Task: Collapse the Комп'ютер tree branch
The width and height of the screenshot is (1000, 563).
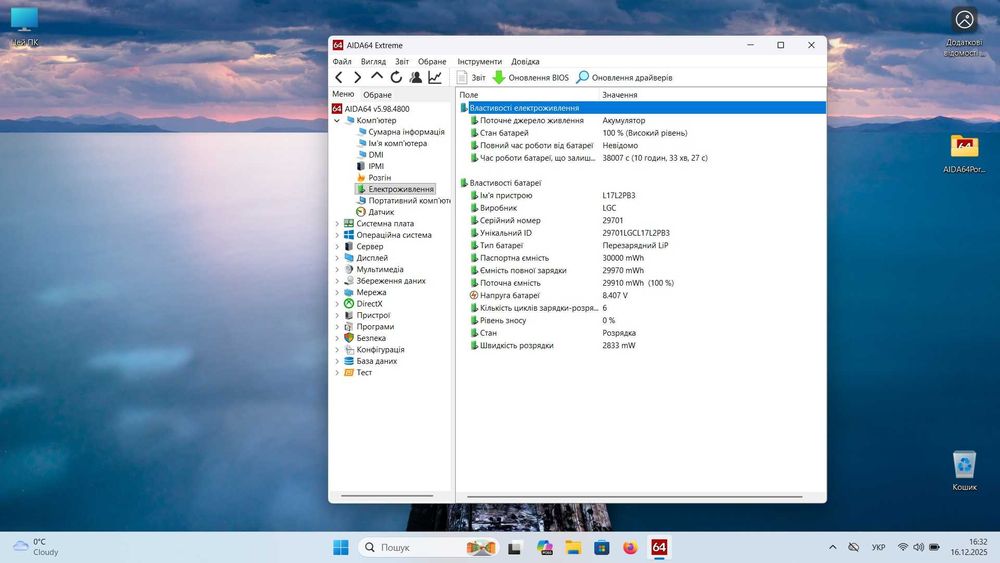Action: (x=337, y=120)
